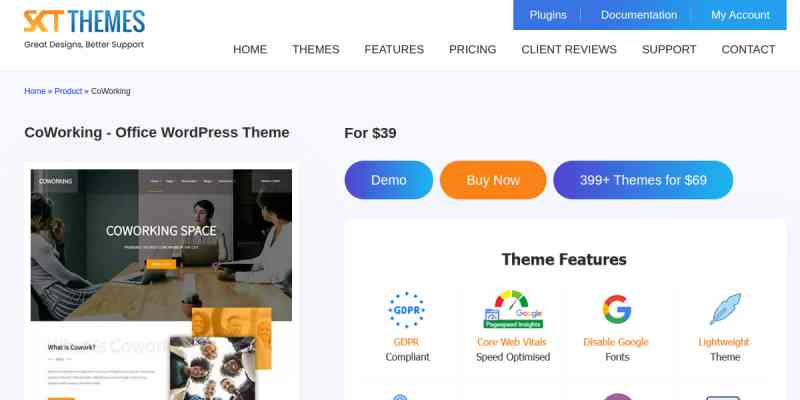Open the CoWorking theme preview thumbnail
The width and height of the screenshot is (800, 400).
pyautogui.click(x=162, y=281)
